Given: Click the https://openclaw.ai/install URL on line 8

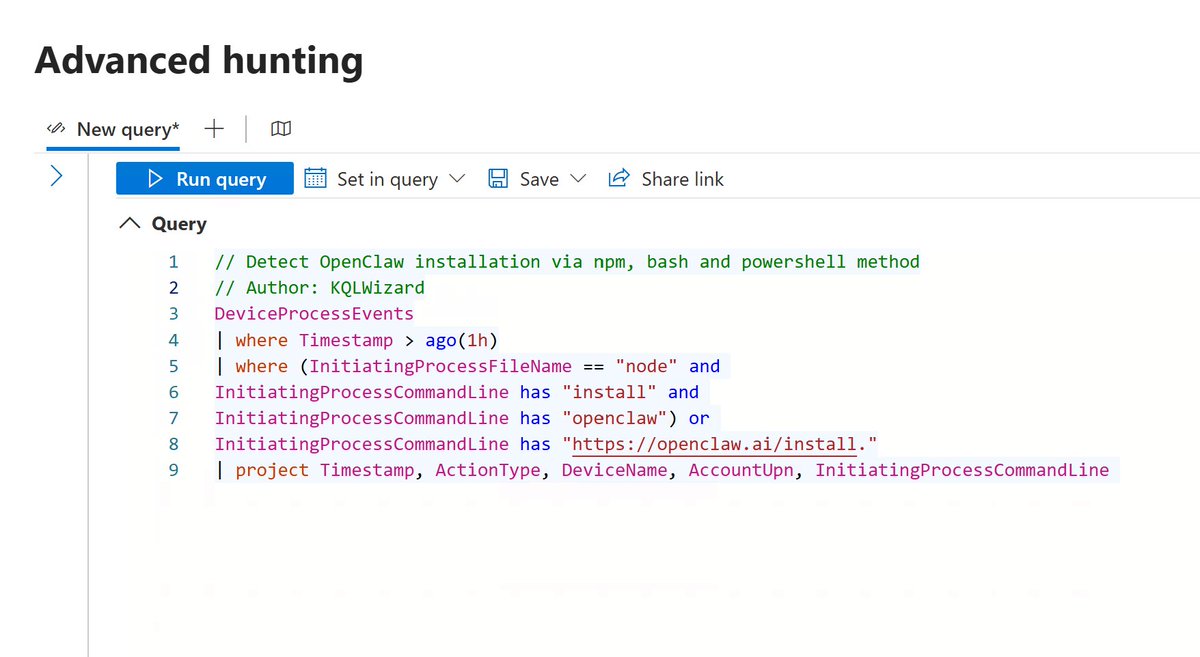Looking at the screenshot, I should click(715, 444).
